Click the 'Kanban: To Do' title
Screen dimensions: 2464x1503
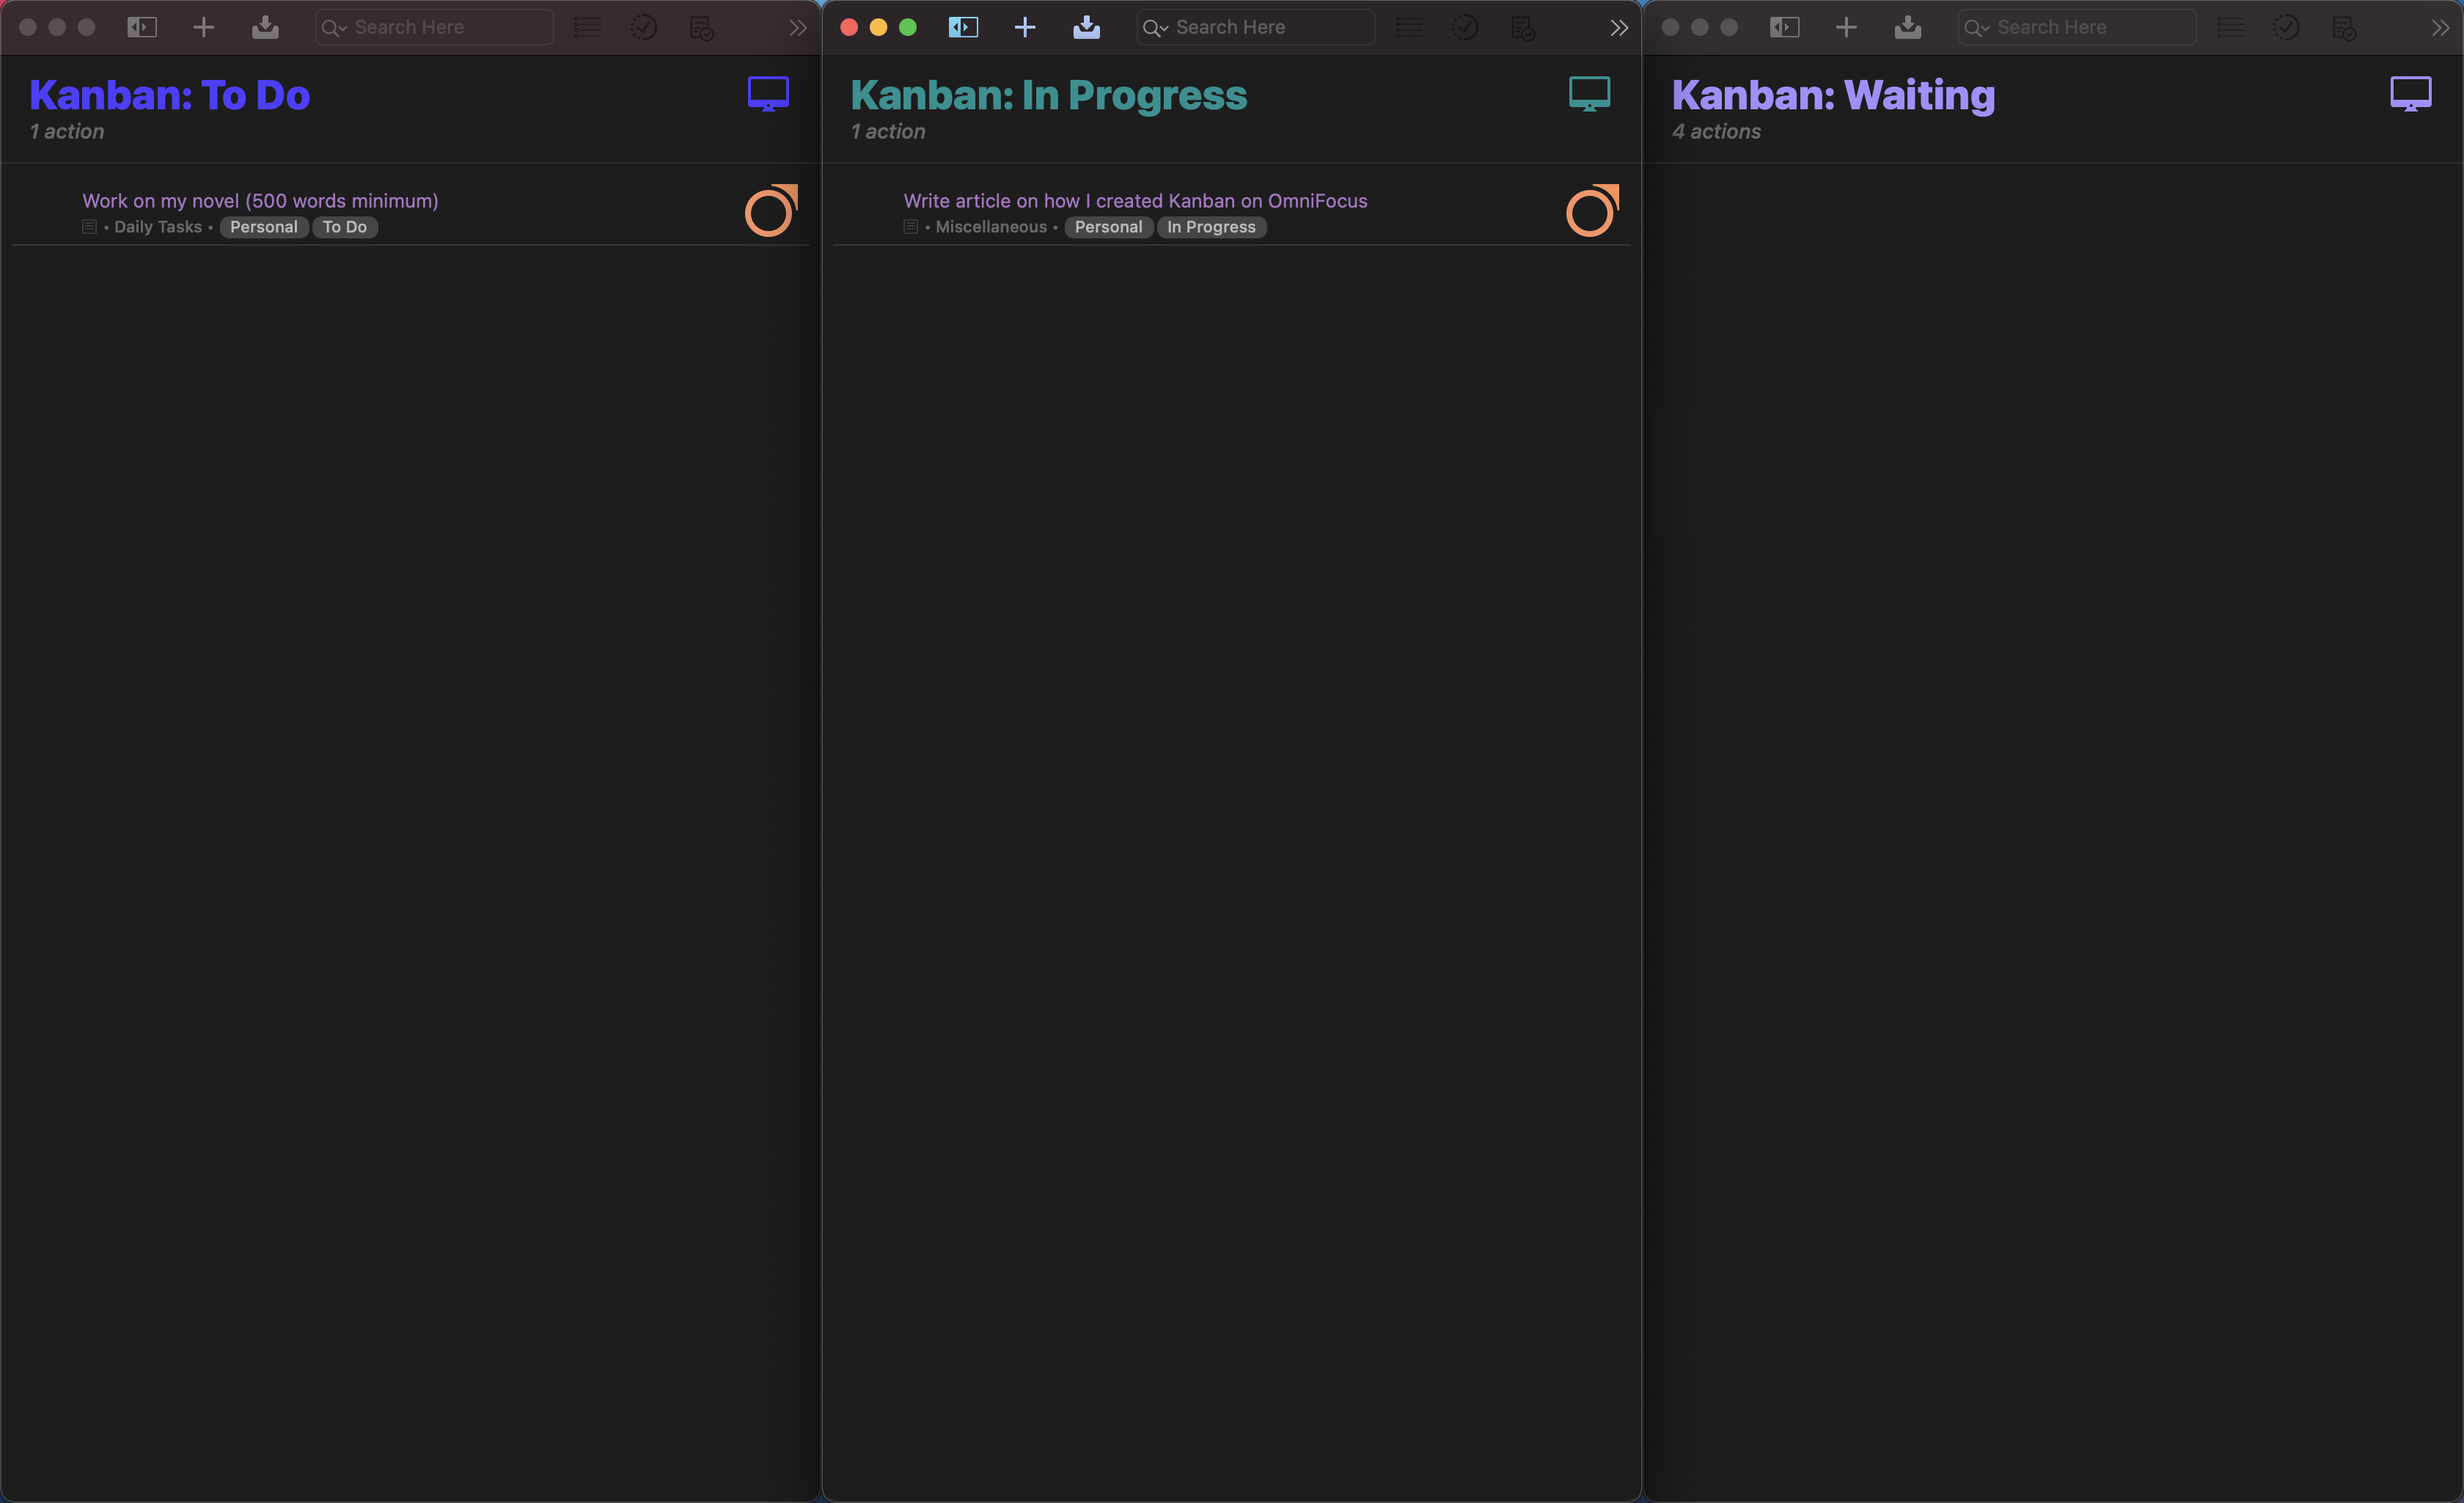[x=170, y=95]
